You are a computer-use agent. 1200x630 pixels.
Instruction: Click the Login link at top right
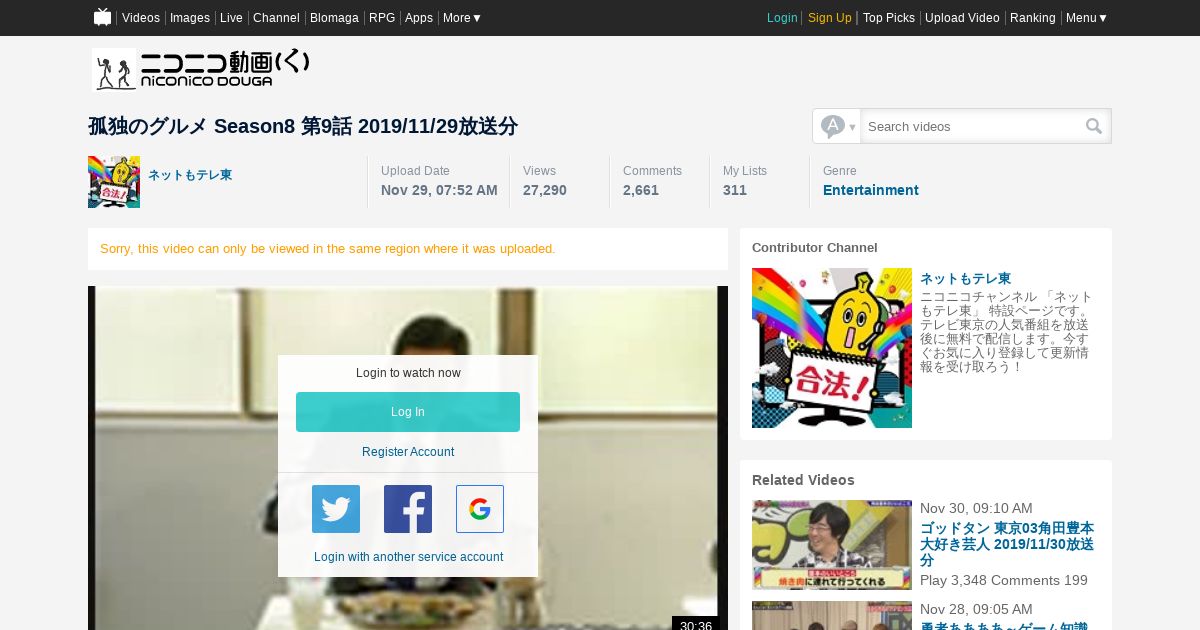click(782, 18)
